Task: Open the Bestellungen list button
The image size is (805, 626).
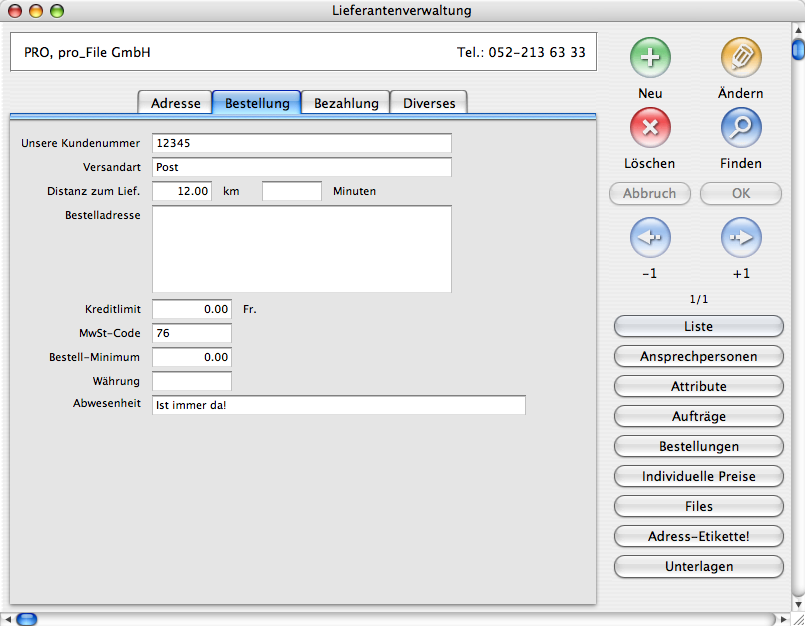Action: click(x=698, y=446)
